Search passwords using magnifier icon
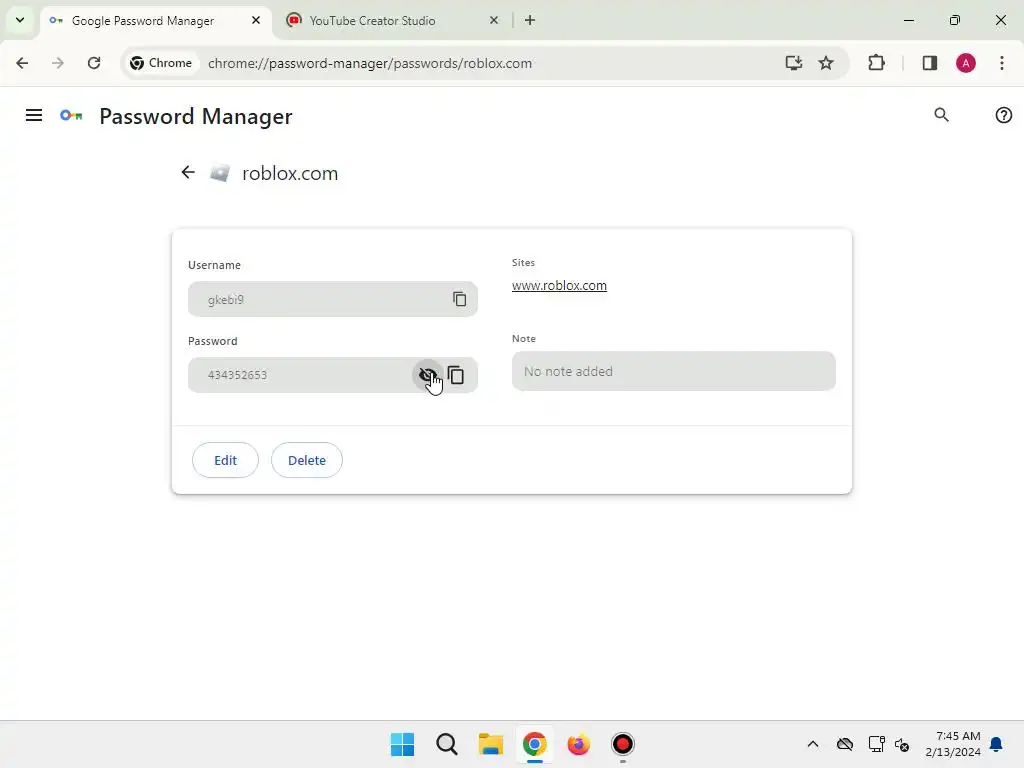 pyautogui.click(x=941, y=115)
